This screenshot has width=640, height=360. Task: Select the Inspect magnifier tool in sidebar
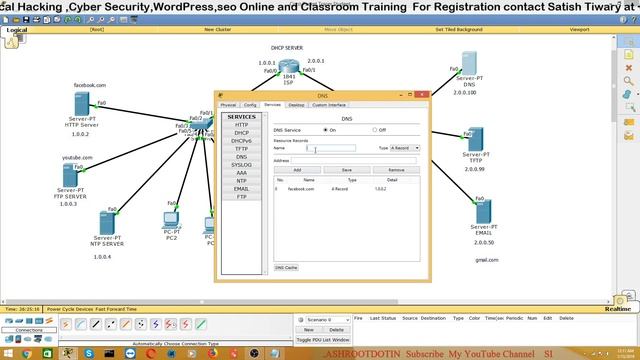pos(629,81)
